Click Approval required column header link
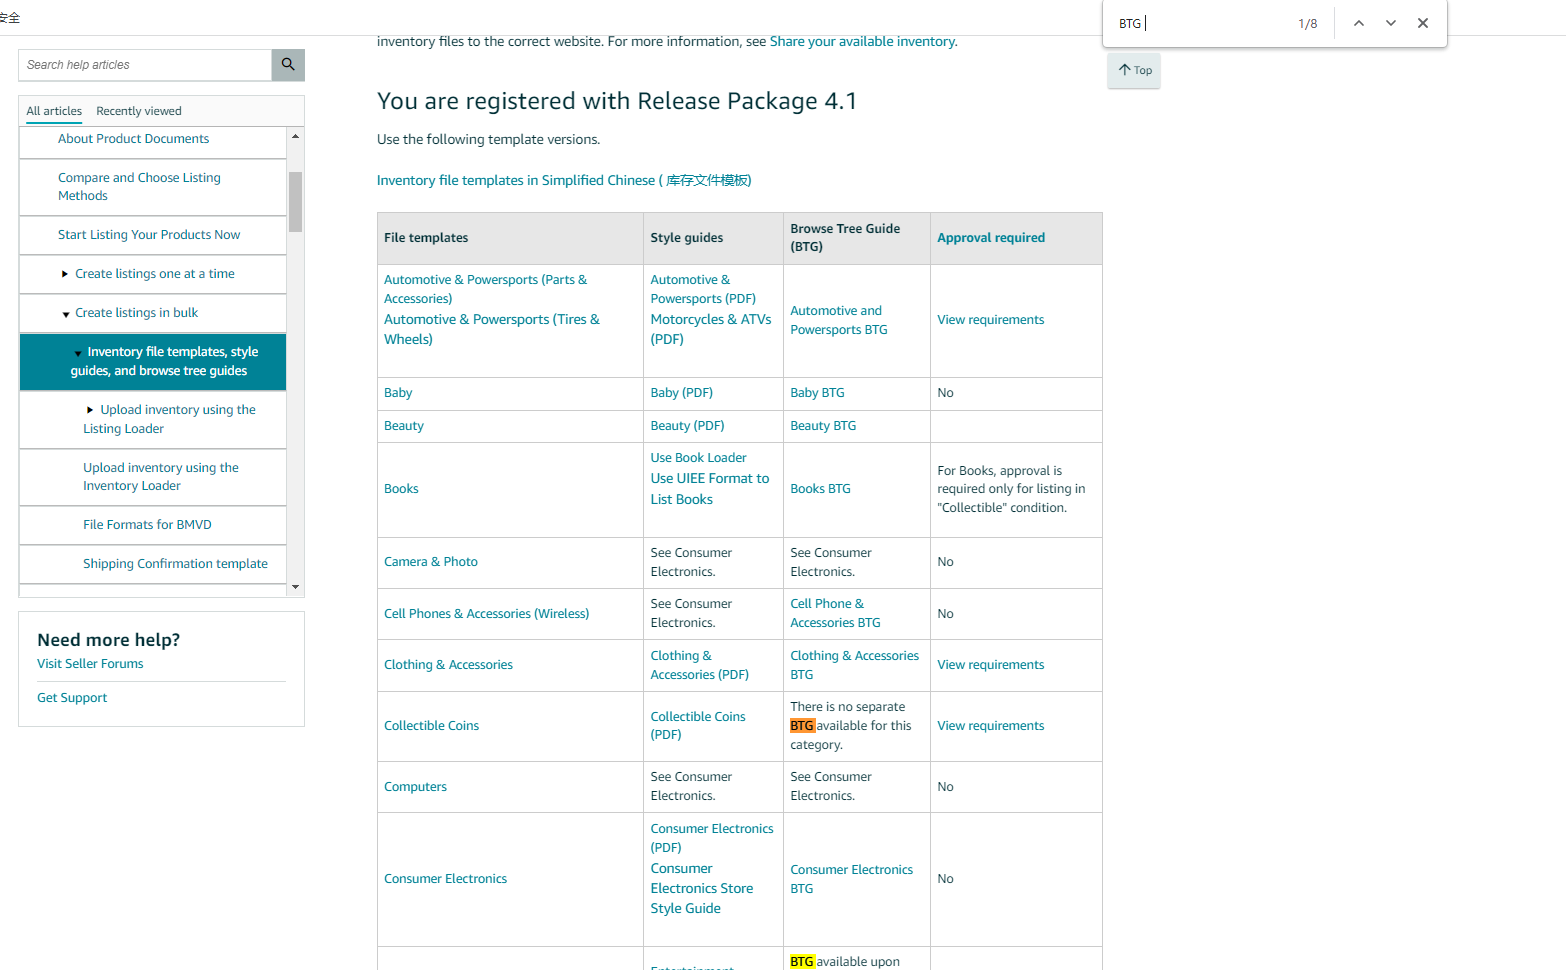This screenshot has width=1566, height=970. (991, 238)
